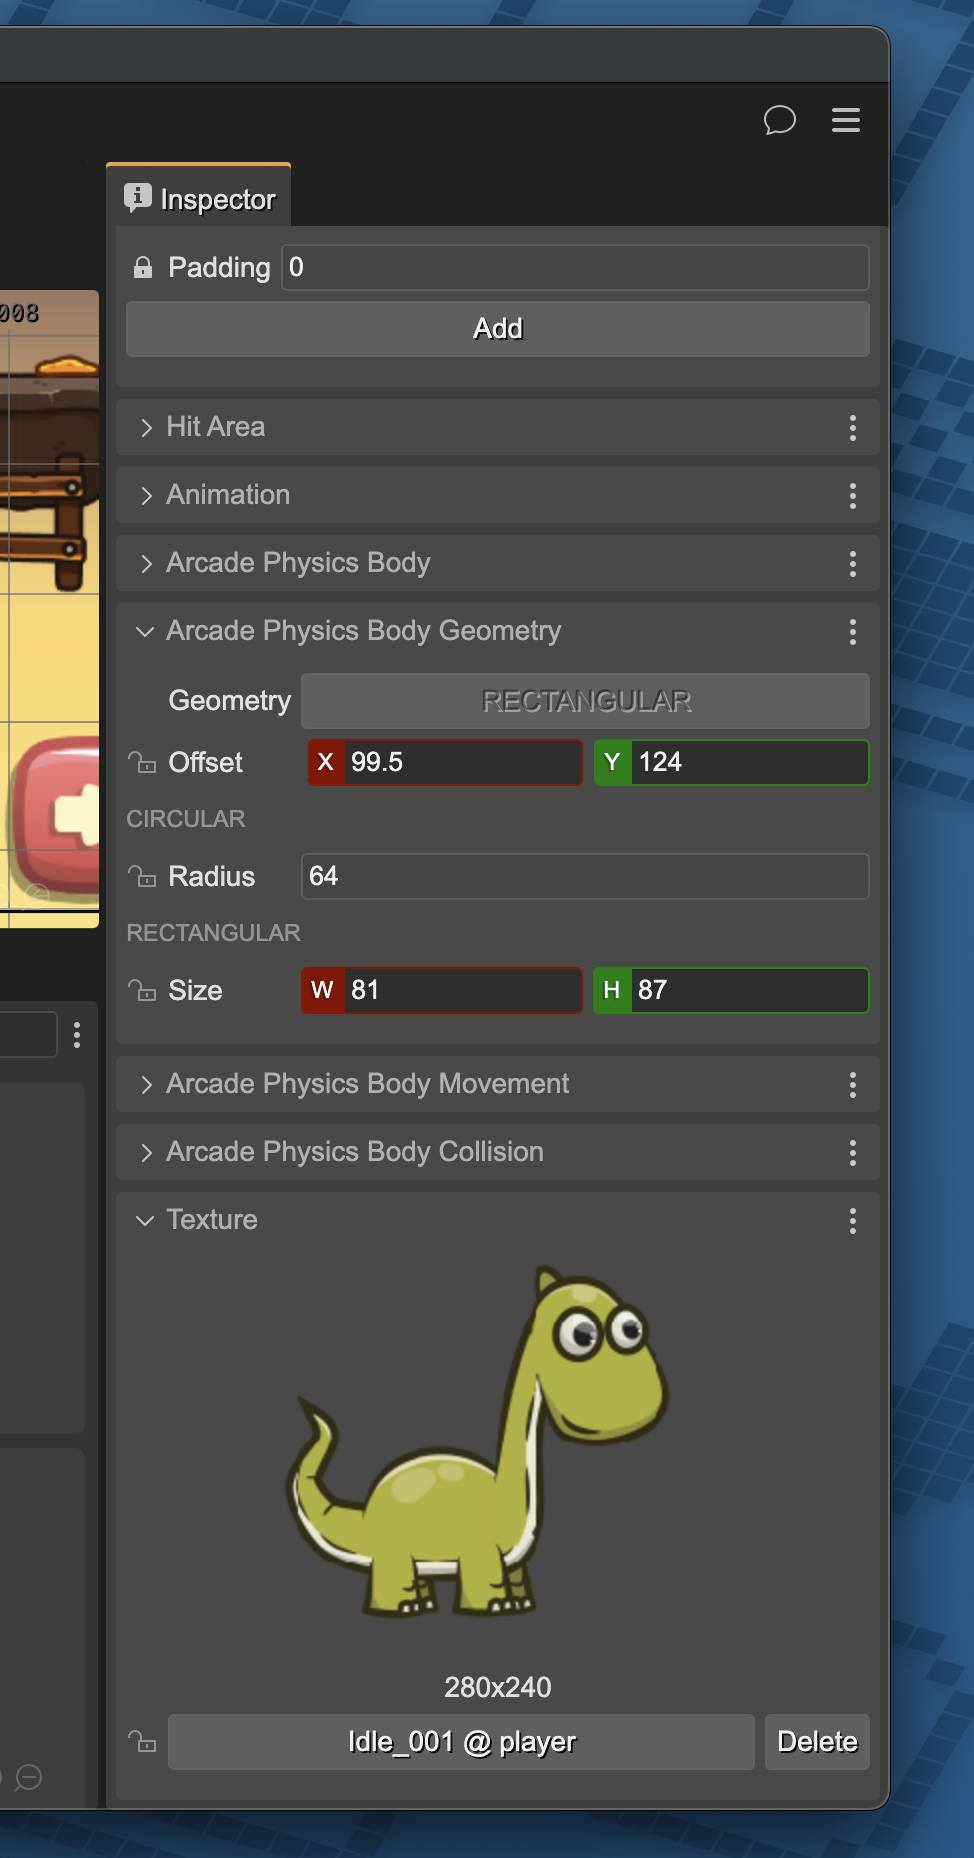Open the Geometry RECTANGULAR selector
This screenshot has width=974, height=1858.
tap(585, 701)
